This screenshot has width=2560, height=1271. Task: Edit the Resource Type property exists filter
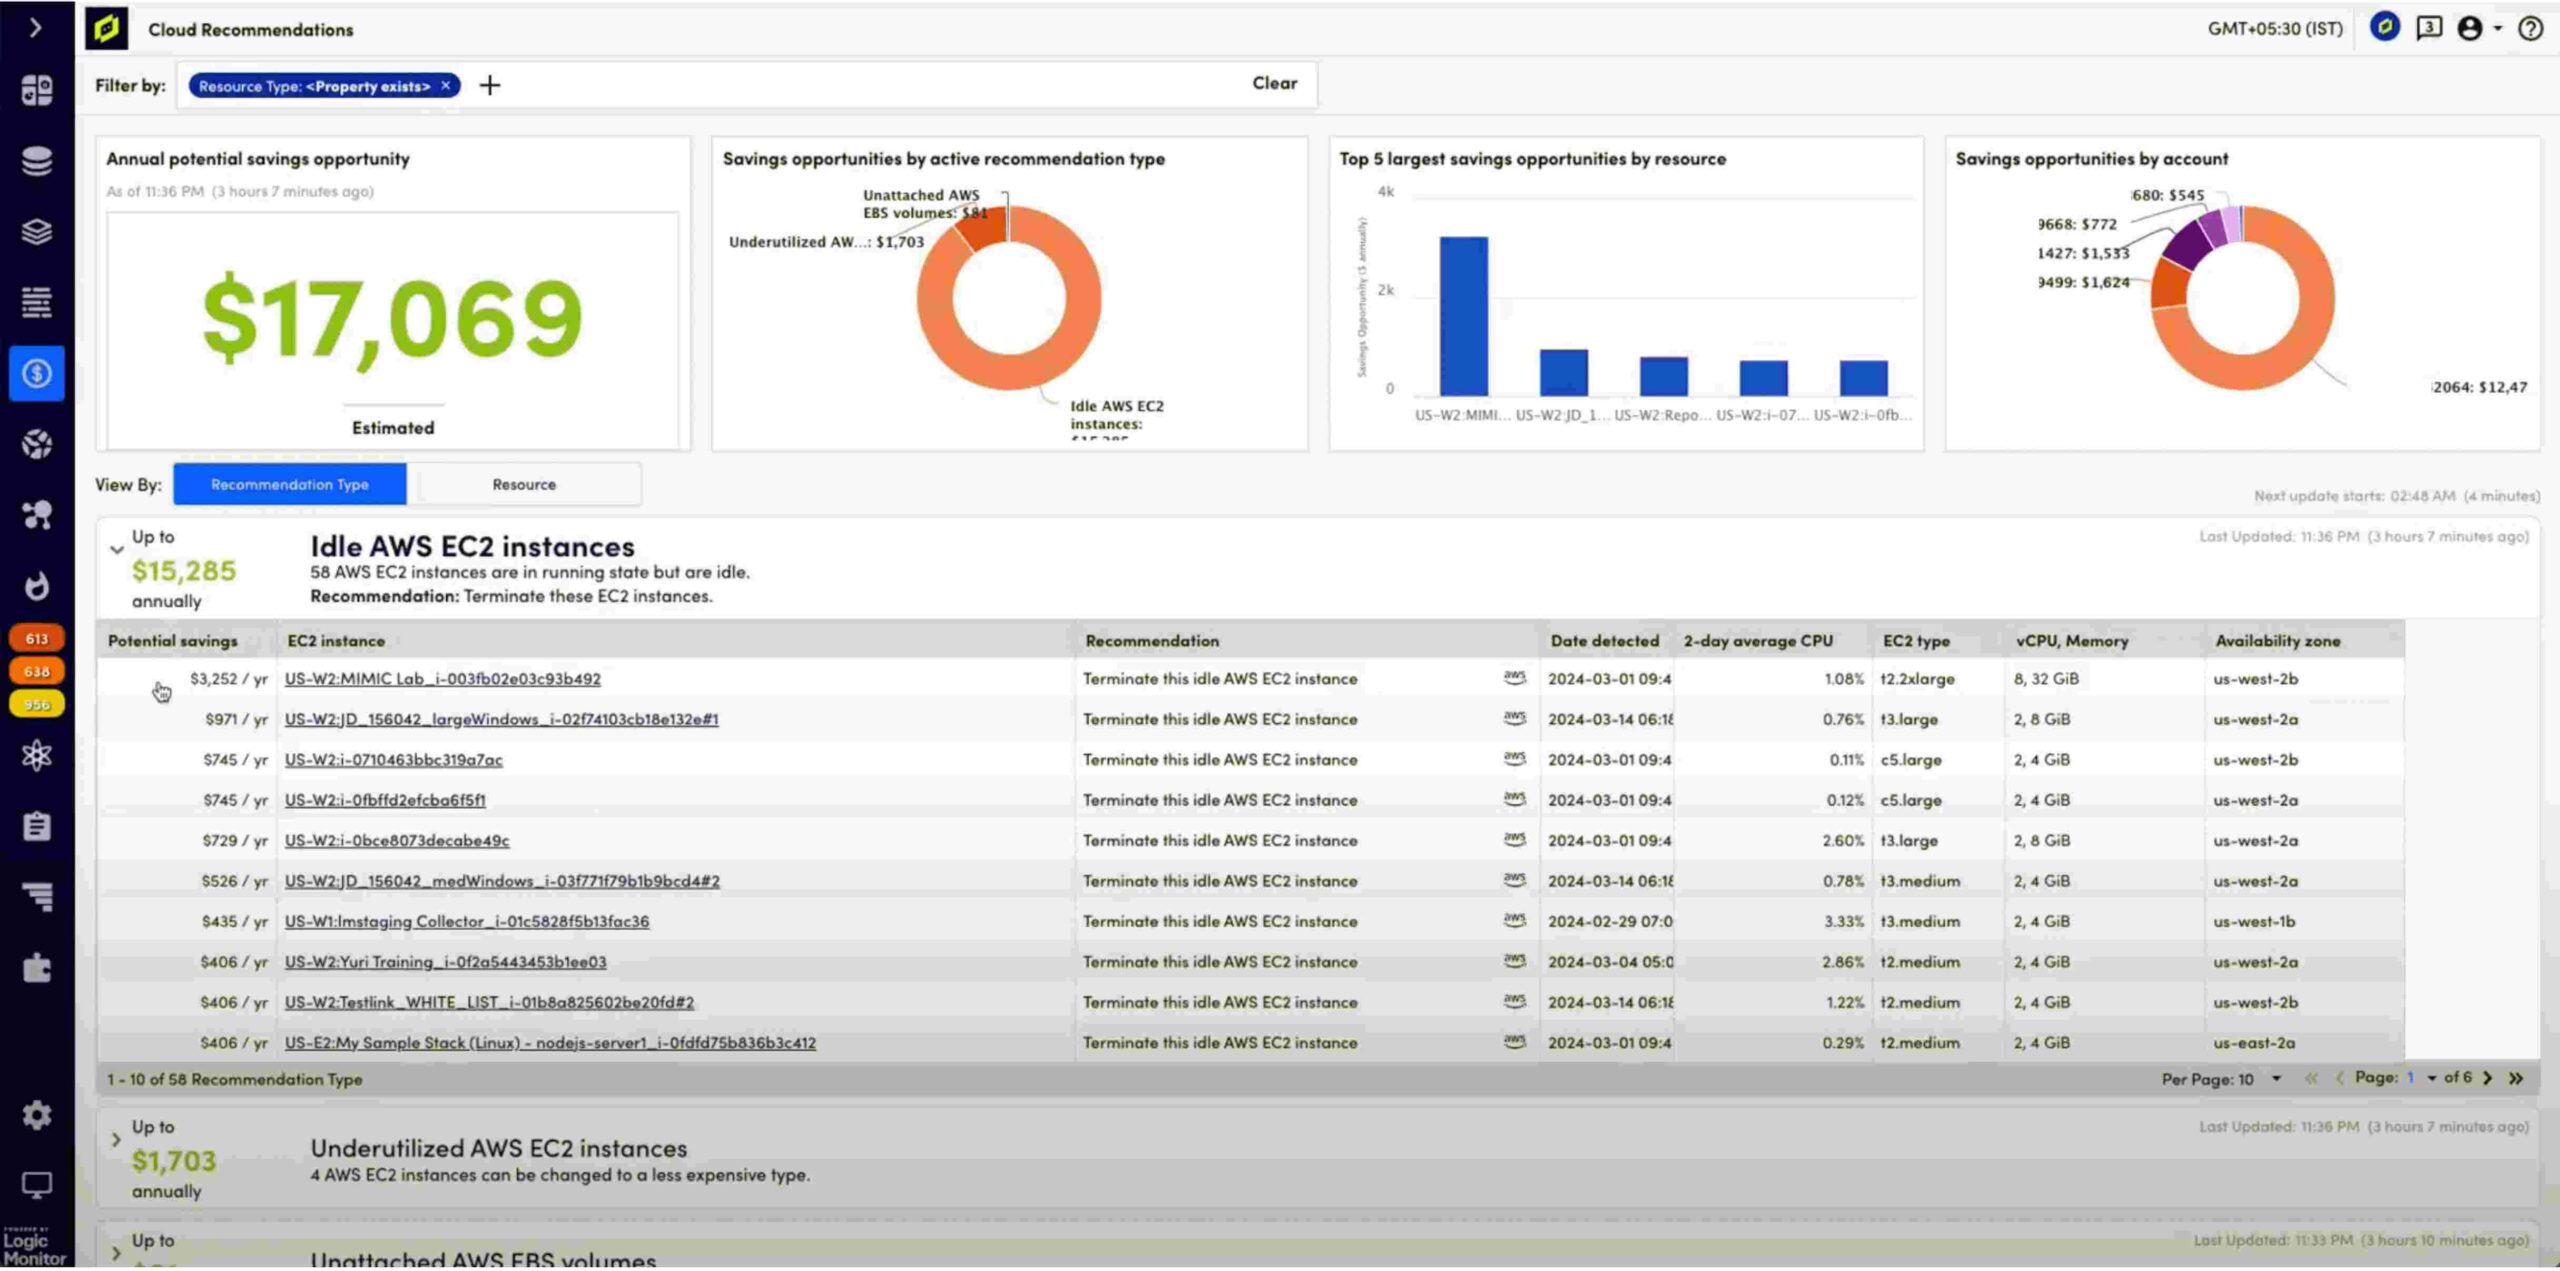[314, 86]
